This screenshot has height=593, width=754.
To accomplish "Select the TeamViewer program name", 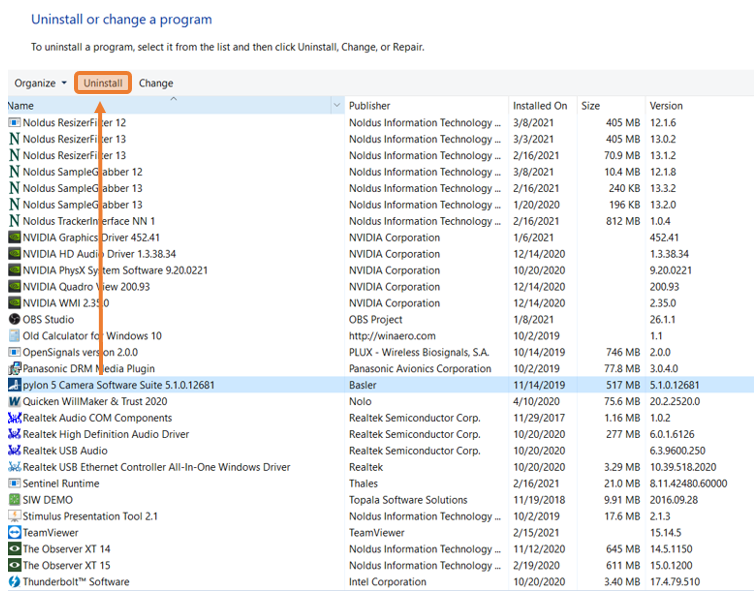I will 50,532.
